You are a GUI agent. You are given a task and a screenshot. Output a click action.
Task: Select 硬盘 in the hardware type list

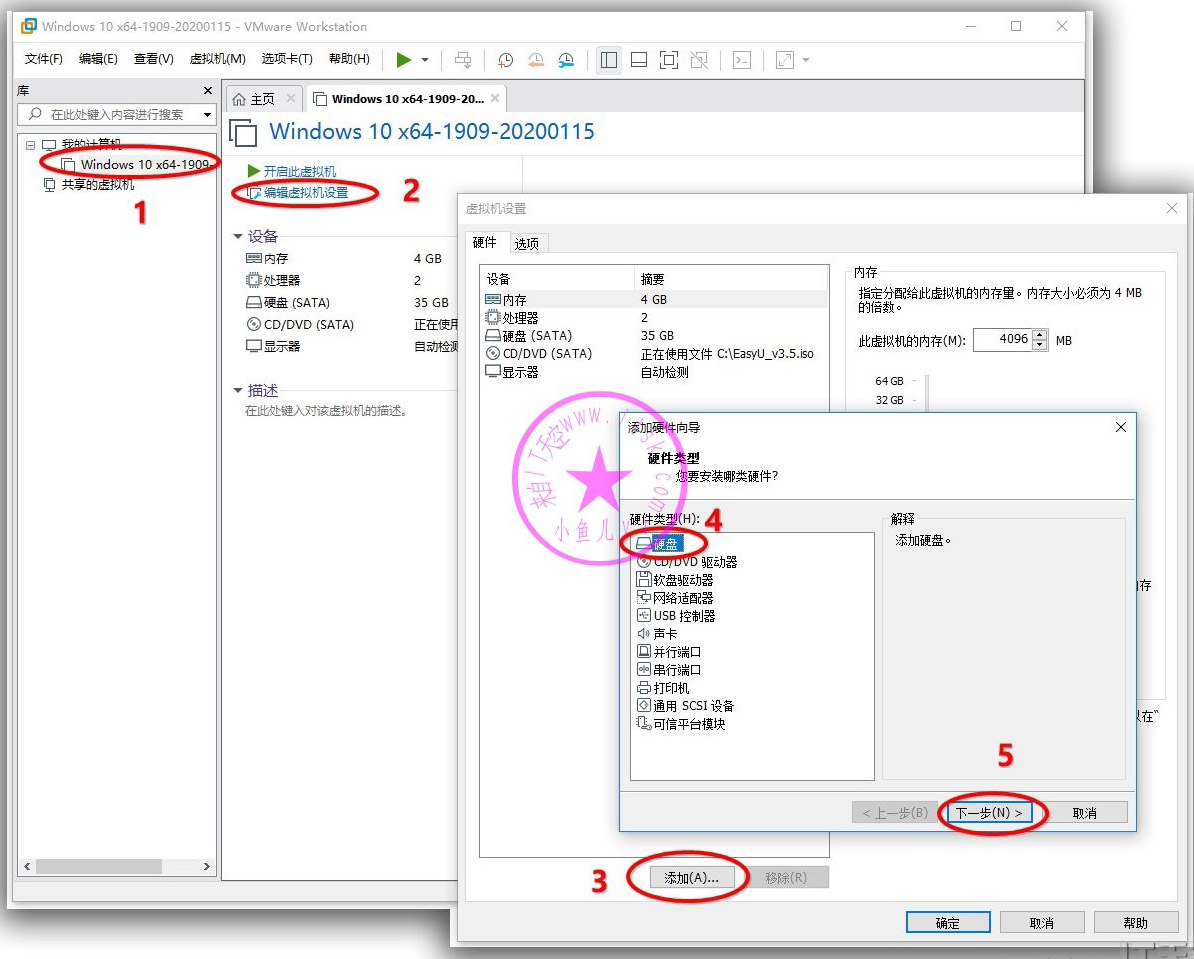coord(660,543)
